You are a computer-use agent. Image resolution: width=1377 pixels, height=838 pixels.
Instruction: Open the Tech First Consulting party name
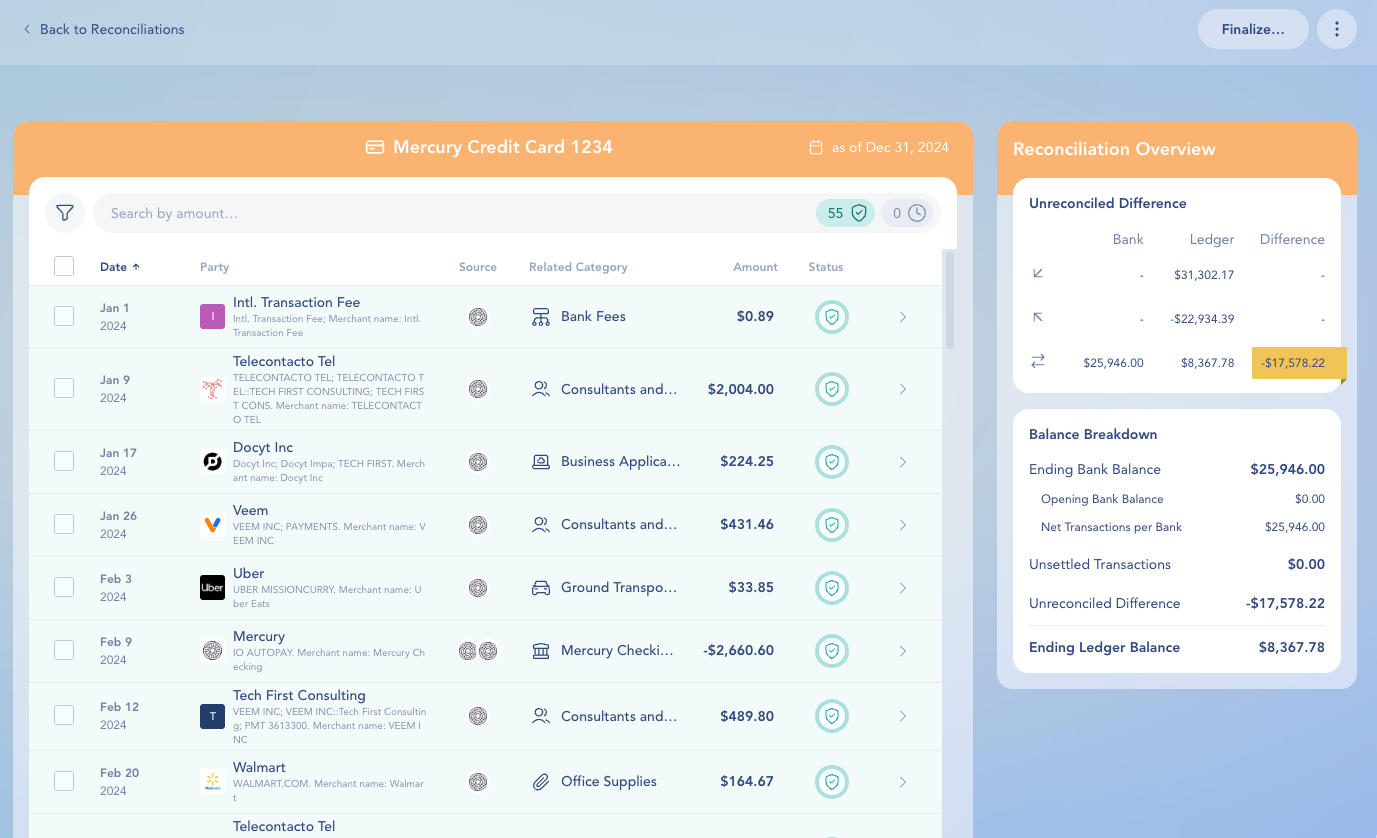(x=299, y=695)
